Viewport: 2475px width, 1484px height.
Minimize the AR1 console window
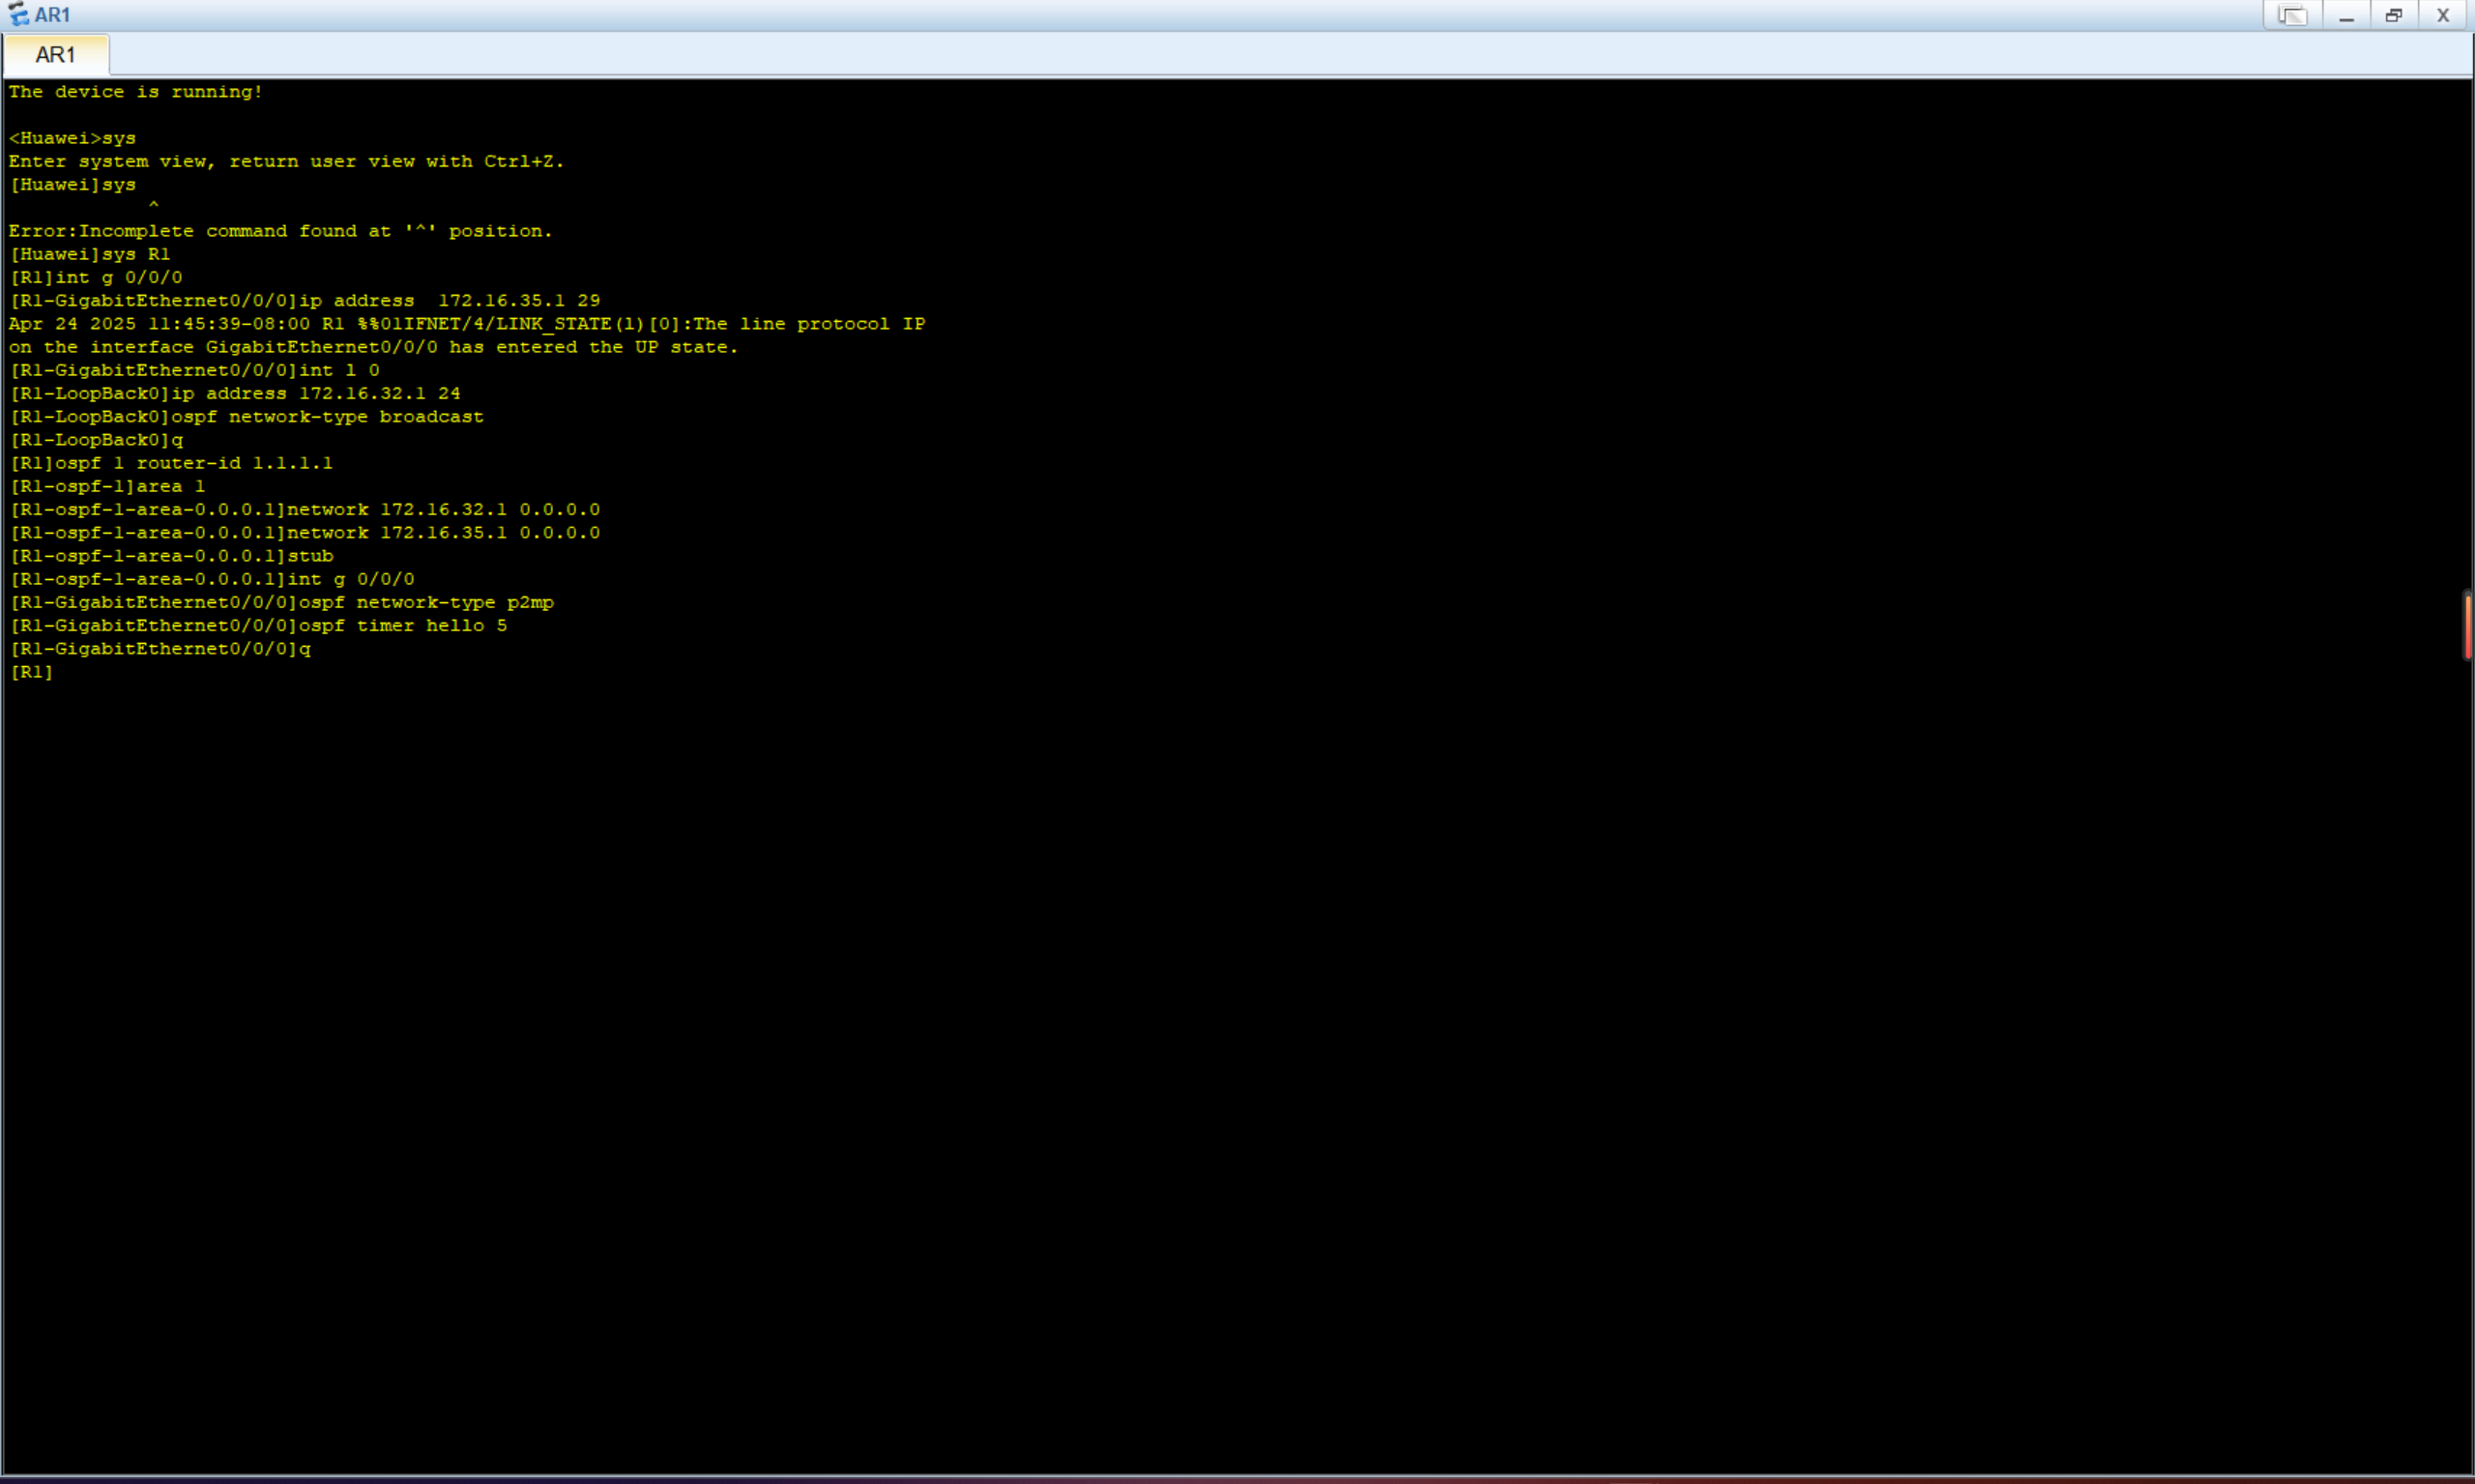click(2345, 16)
